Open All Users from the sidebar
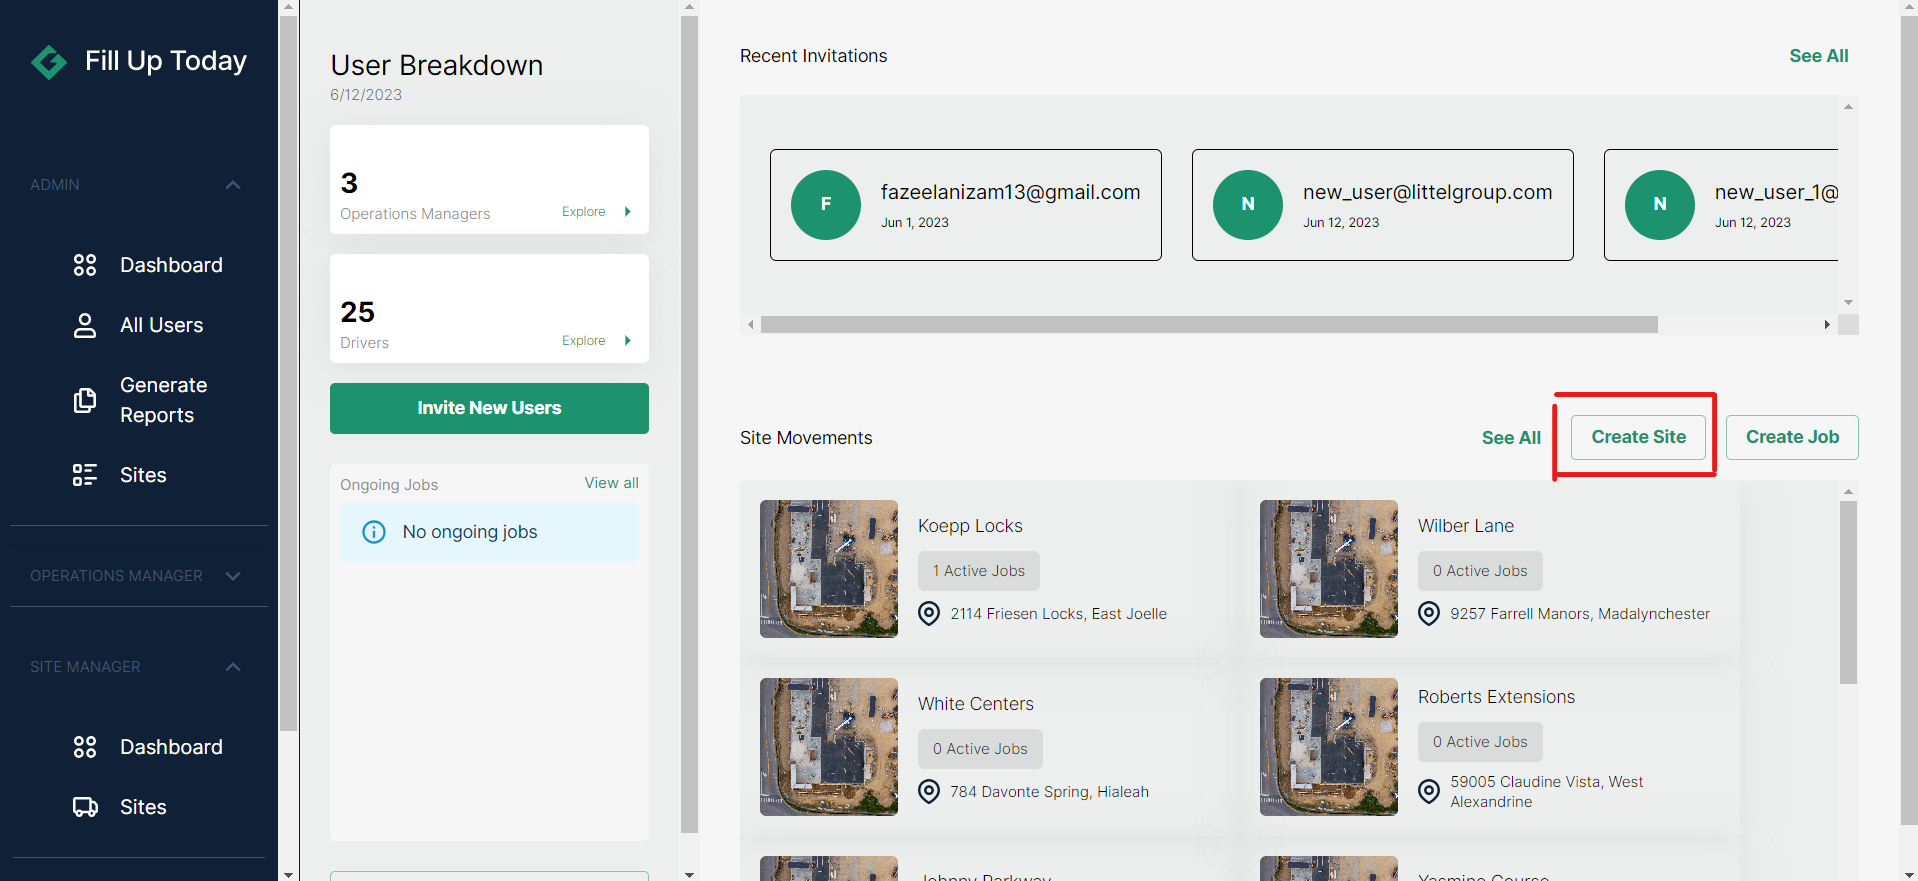Screen dimensions: 1918x881 click(x=161, y=325)
